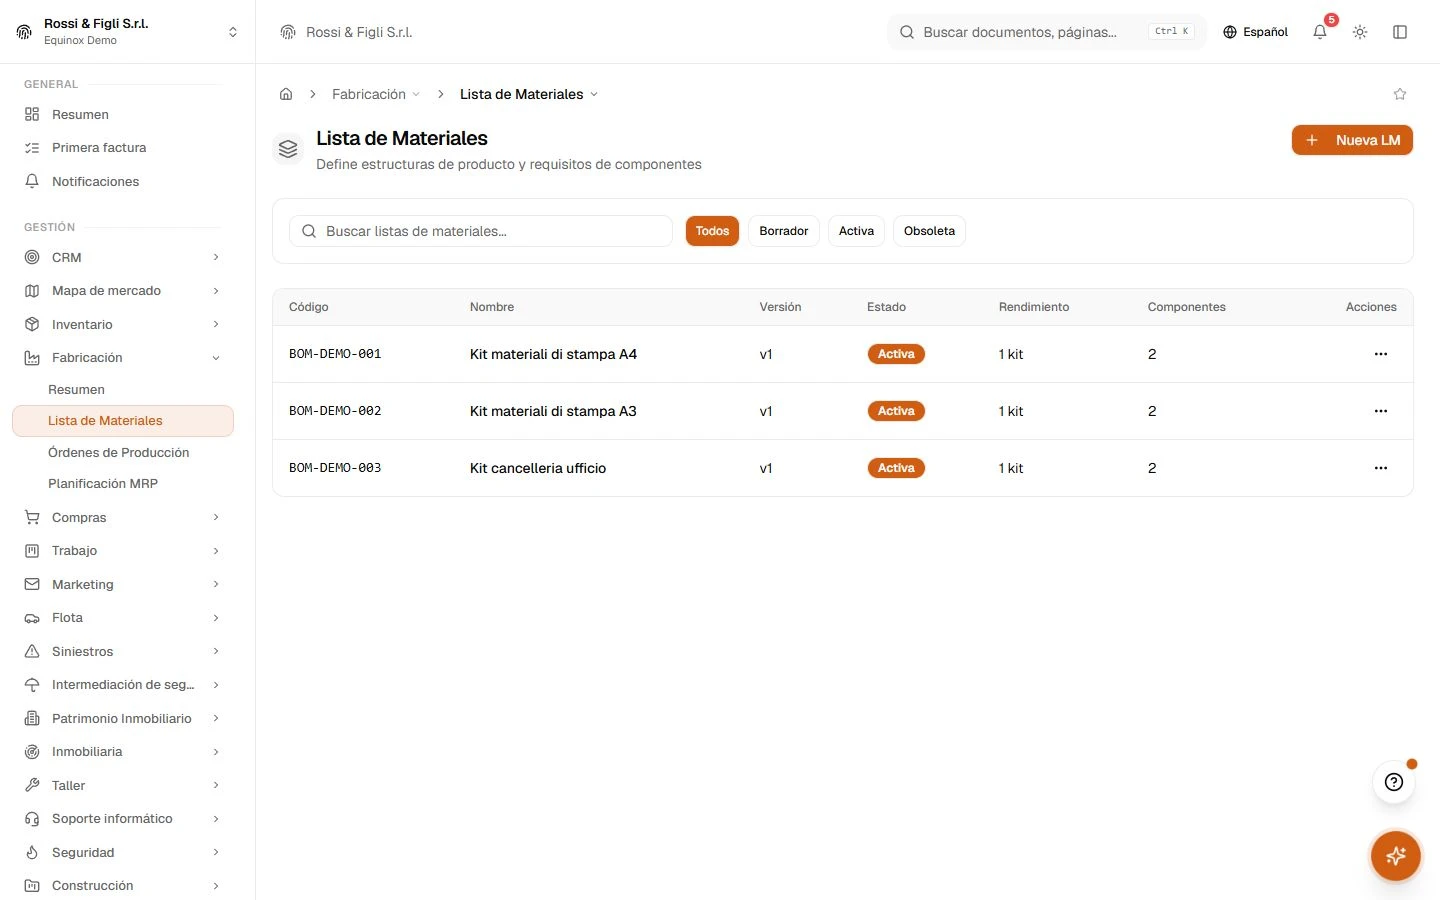Click the Lista de Materiales layers icon
1440x900 pixels.
(288, 150)
